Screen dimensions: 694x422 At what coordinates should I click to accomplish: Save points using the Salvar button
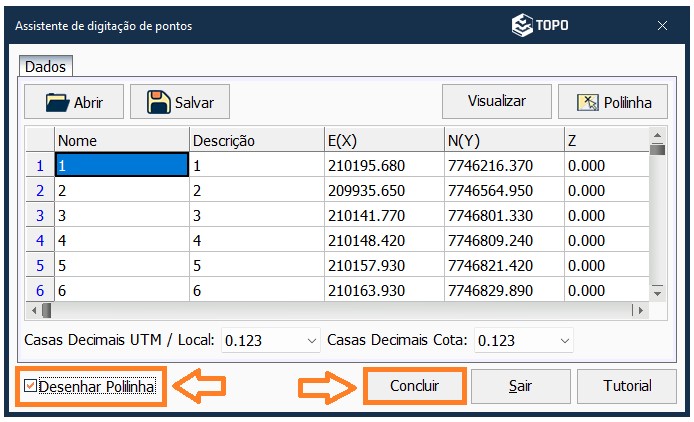tap(179, 102)
